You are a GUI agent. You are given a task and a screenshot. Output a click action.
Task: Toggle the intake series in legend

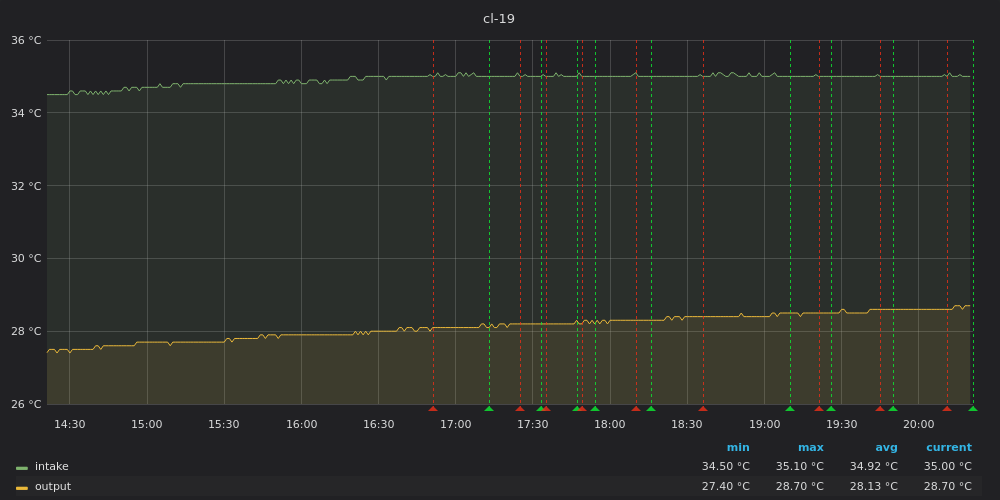click(52, 467)
